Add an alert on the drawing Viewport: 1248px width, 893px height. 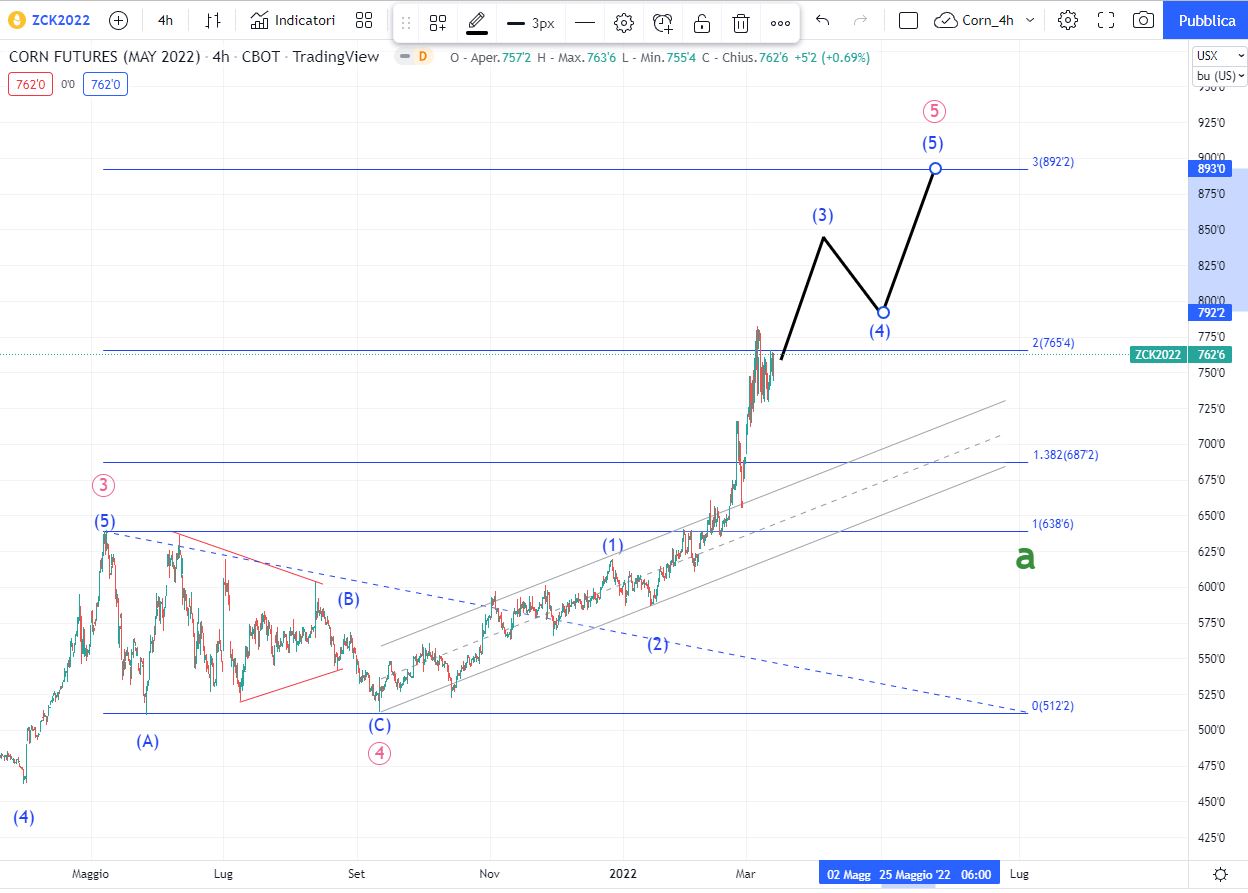tap(663, 22)
